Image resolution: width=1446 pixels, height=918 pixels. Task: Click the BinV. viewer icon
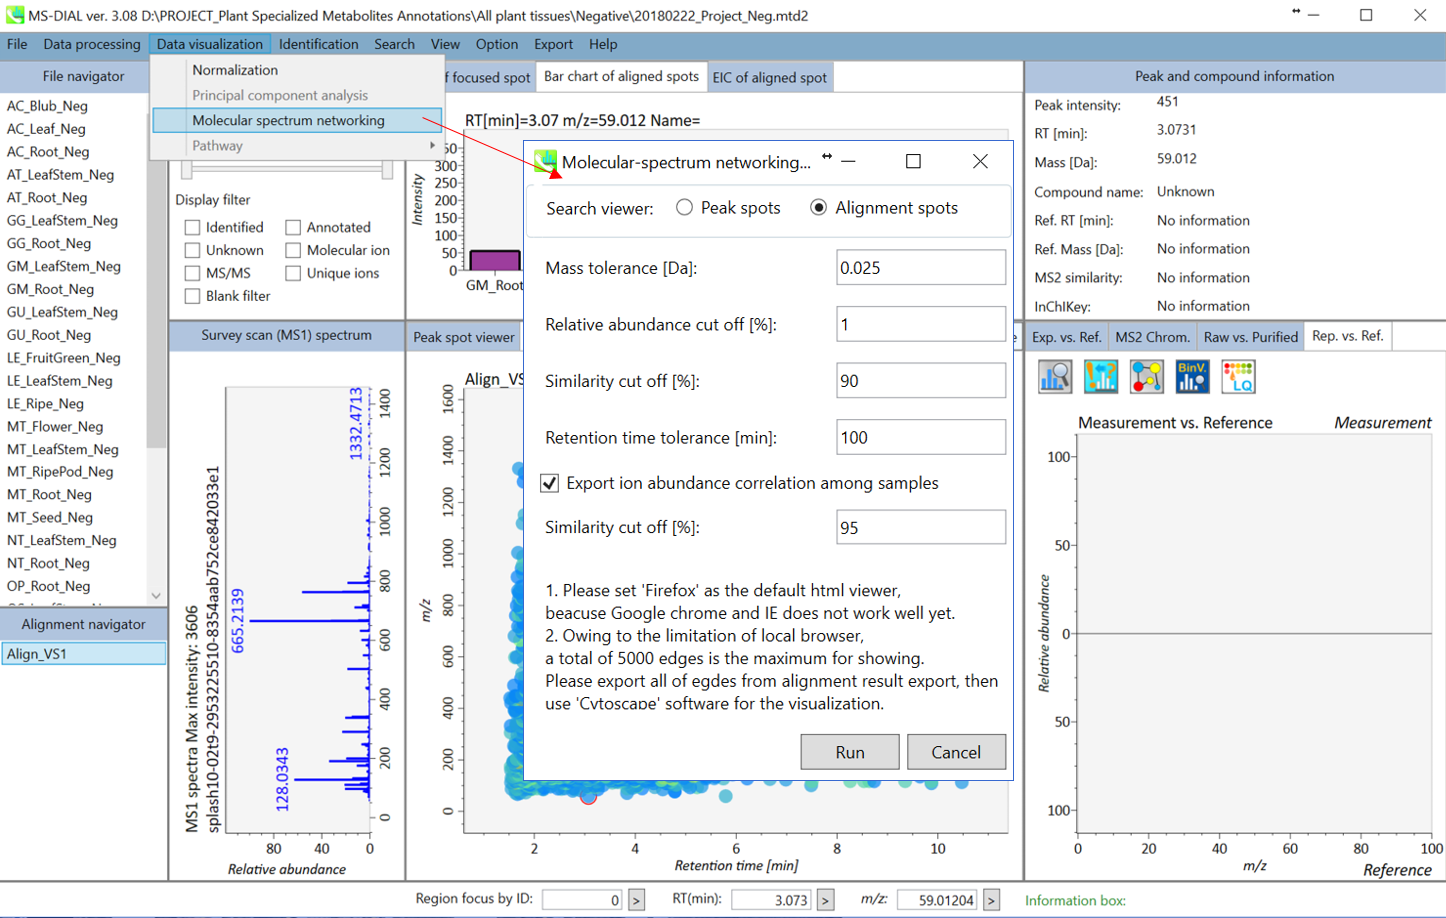click(1192, 377)
